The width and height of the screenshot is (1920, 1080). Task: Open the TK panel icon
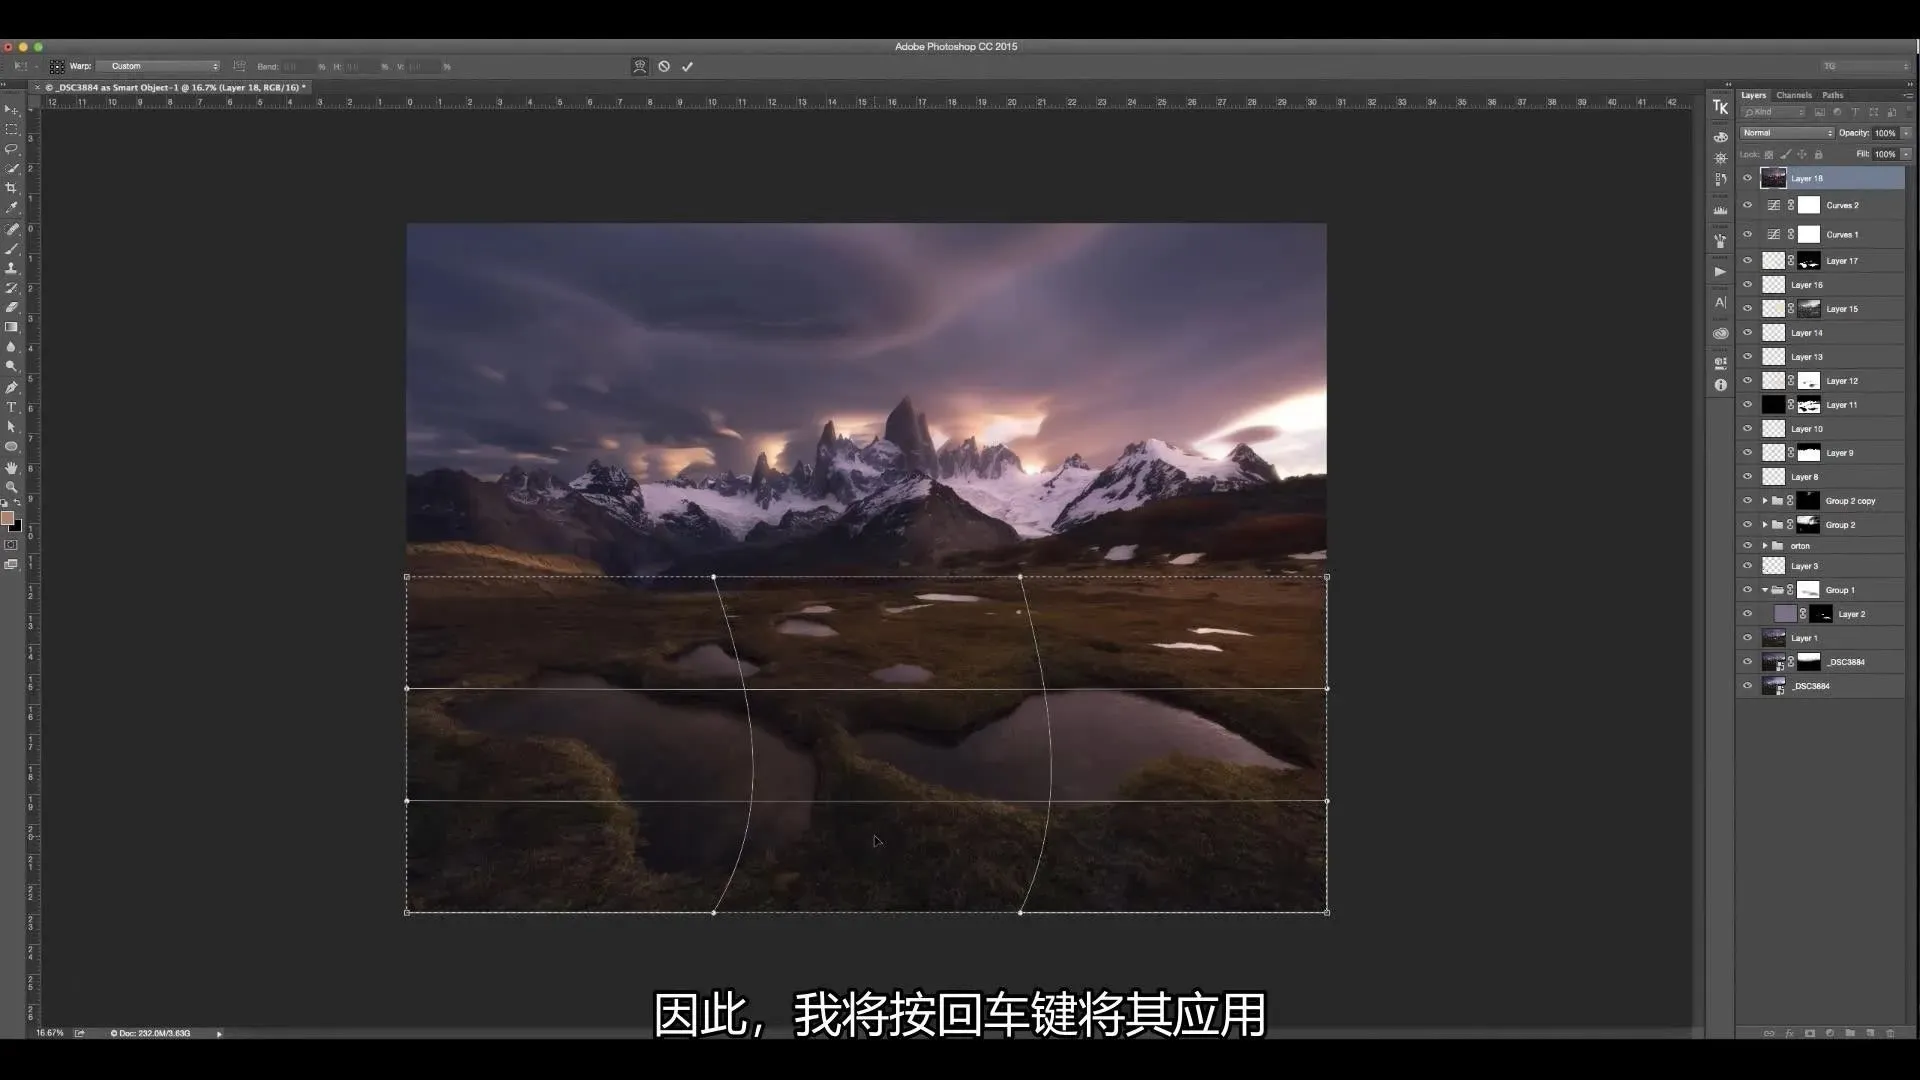pyautogui.click(x=1720, y=107)
